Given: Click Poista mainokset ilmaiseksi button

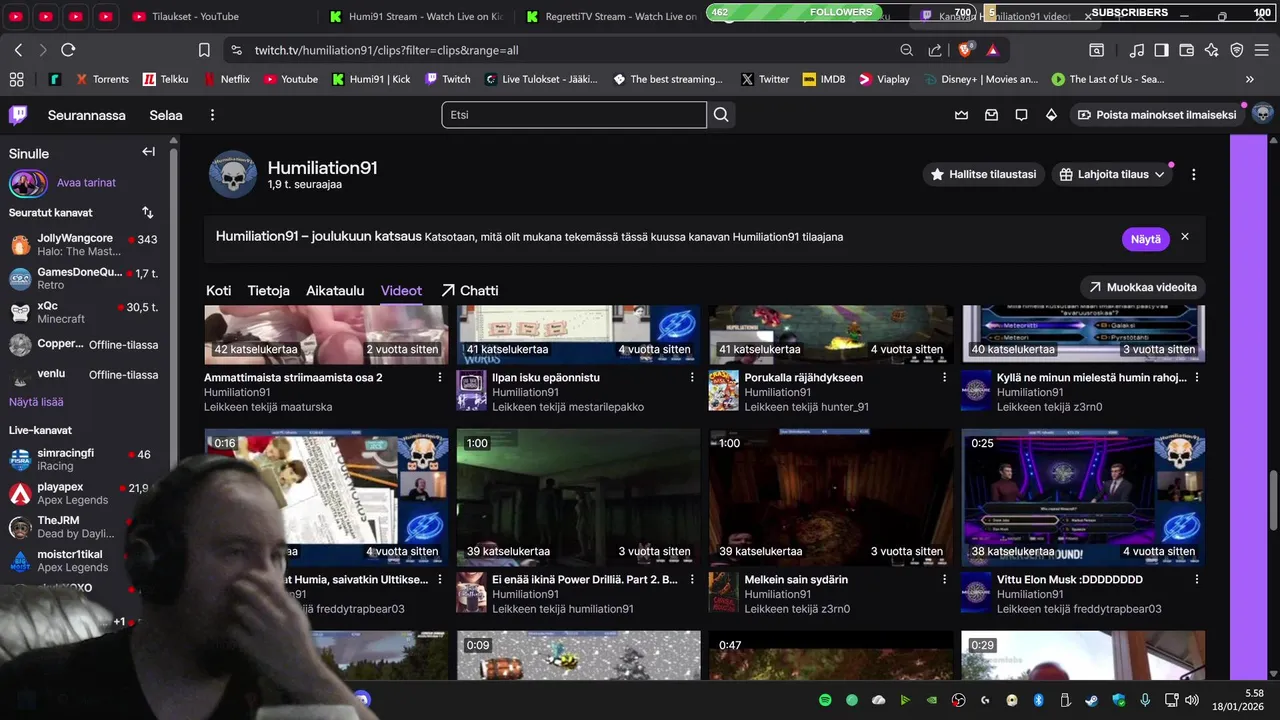Looking at the screenshot, I should (x=1156, y=115).
